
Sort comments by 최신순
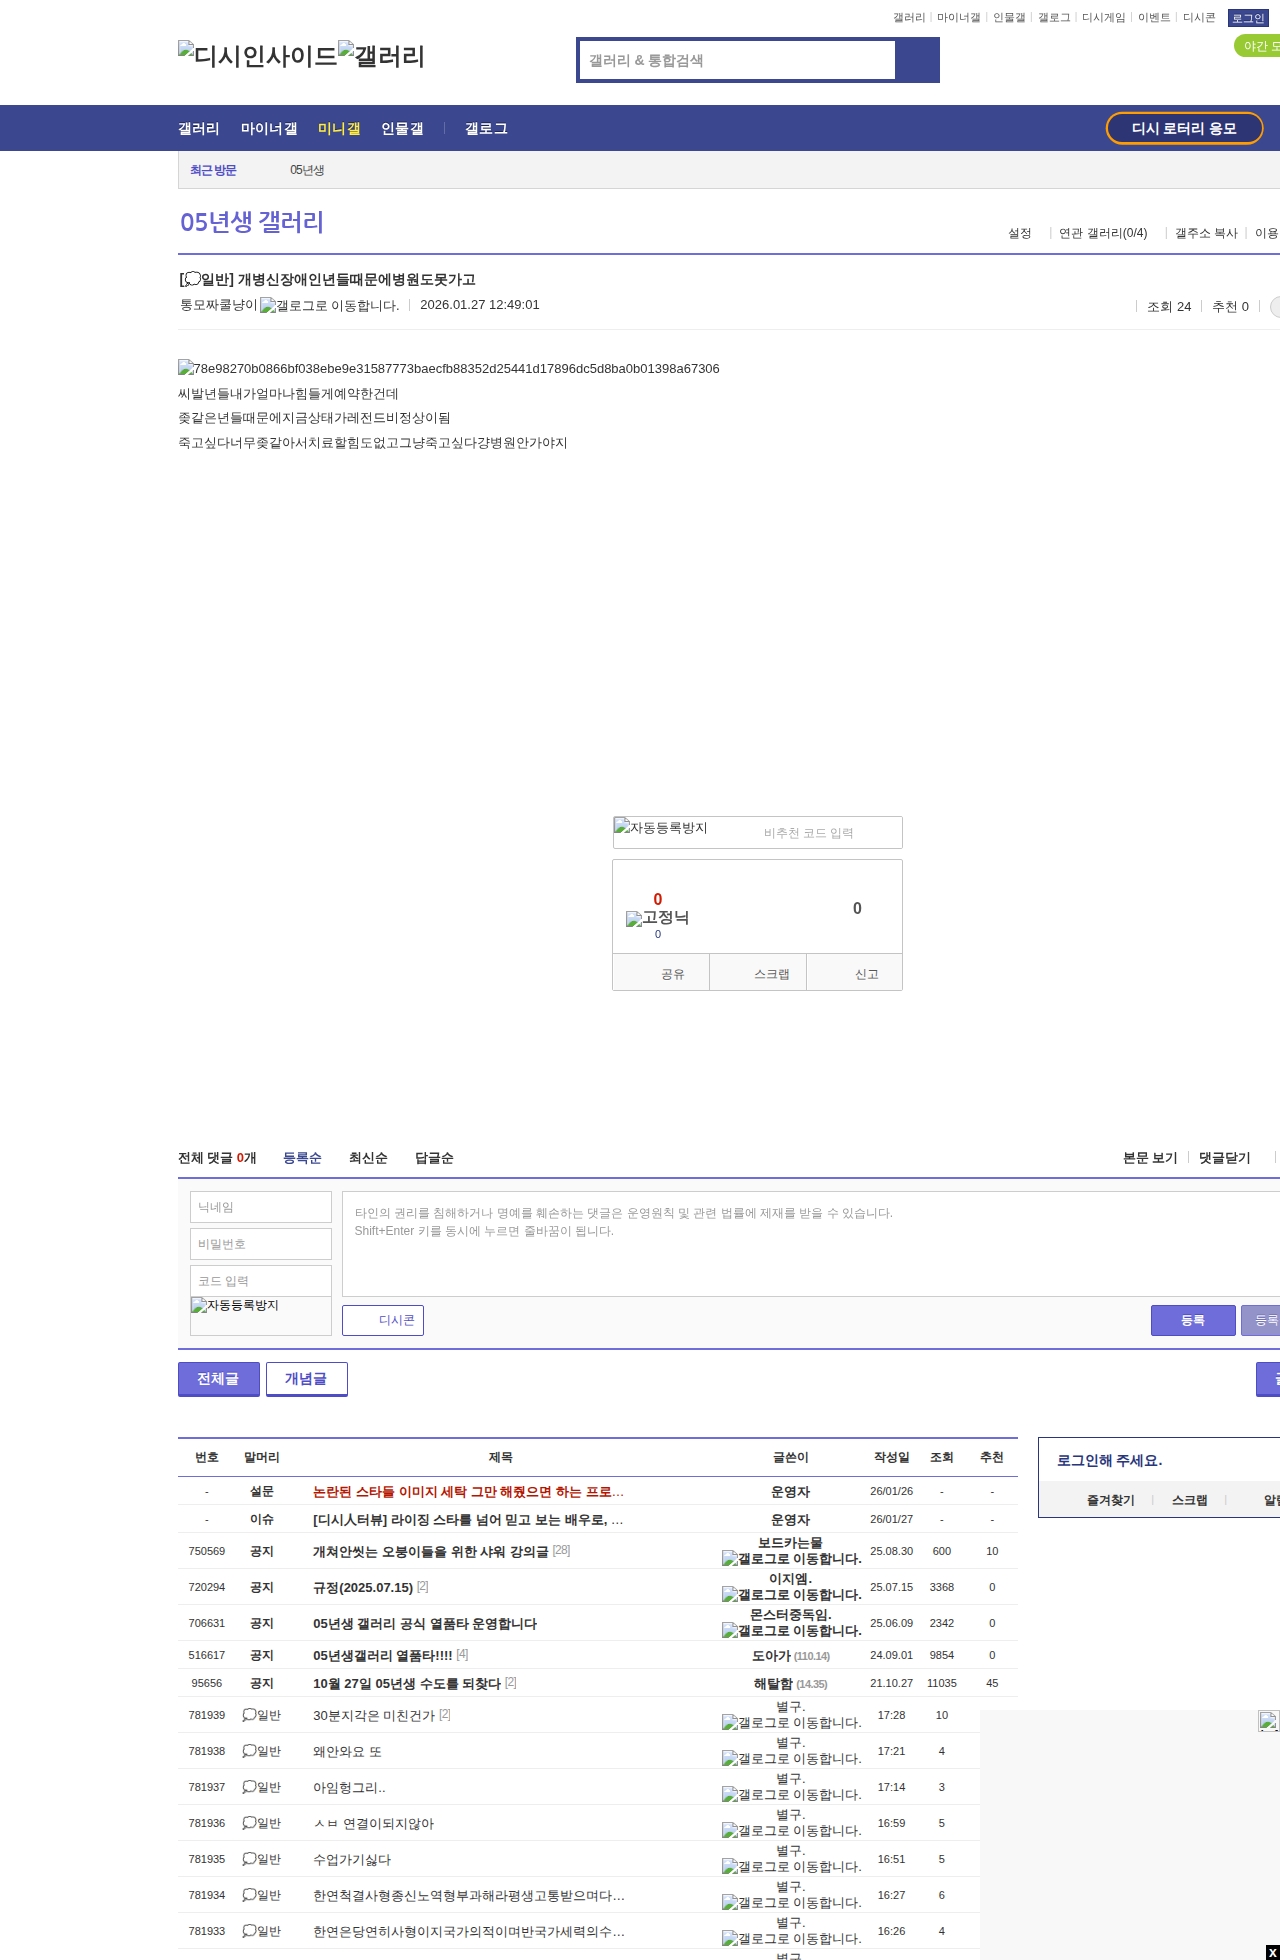click(x=368, y=1158)
